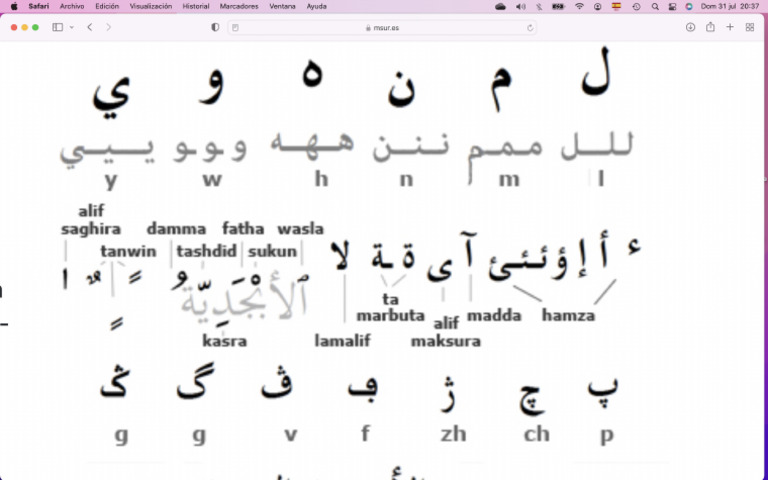Toggle the Safari sidebar

(57, 27)
